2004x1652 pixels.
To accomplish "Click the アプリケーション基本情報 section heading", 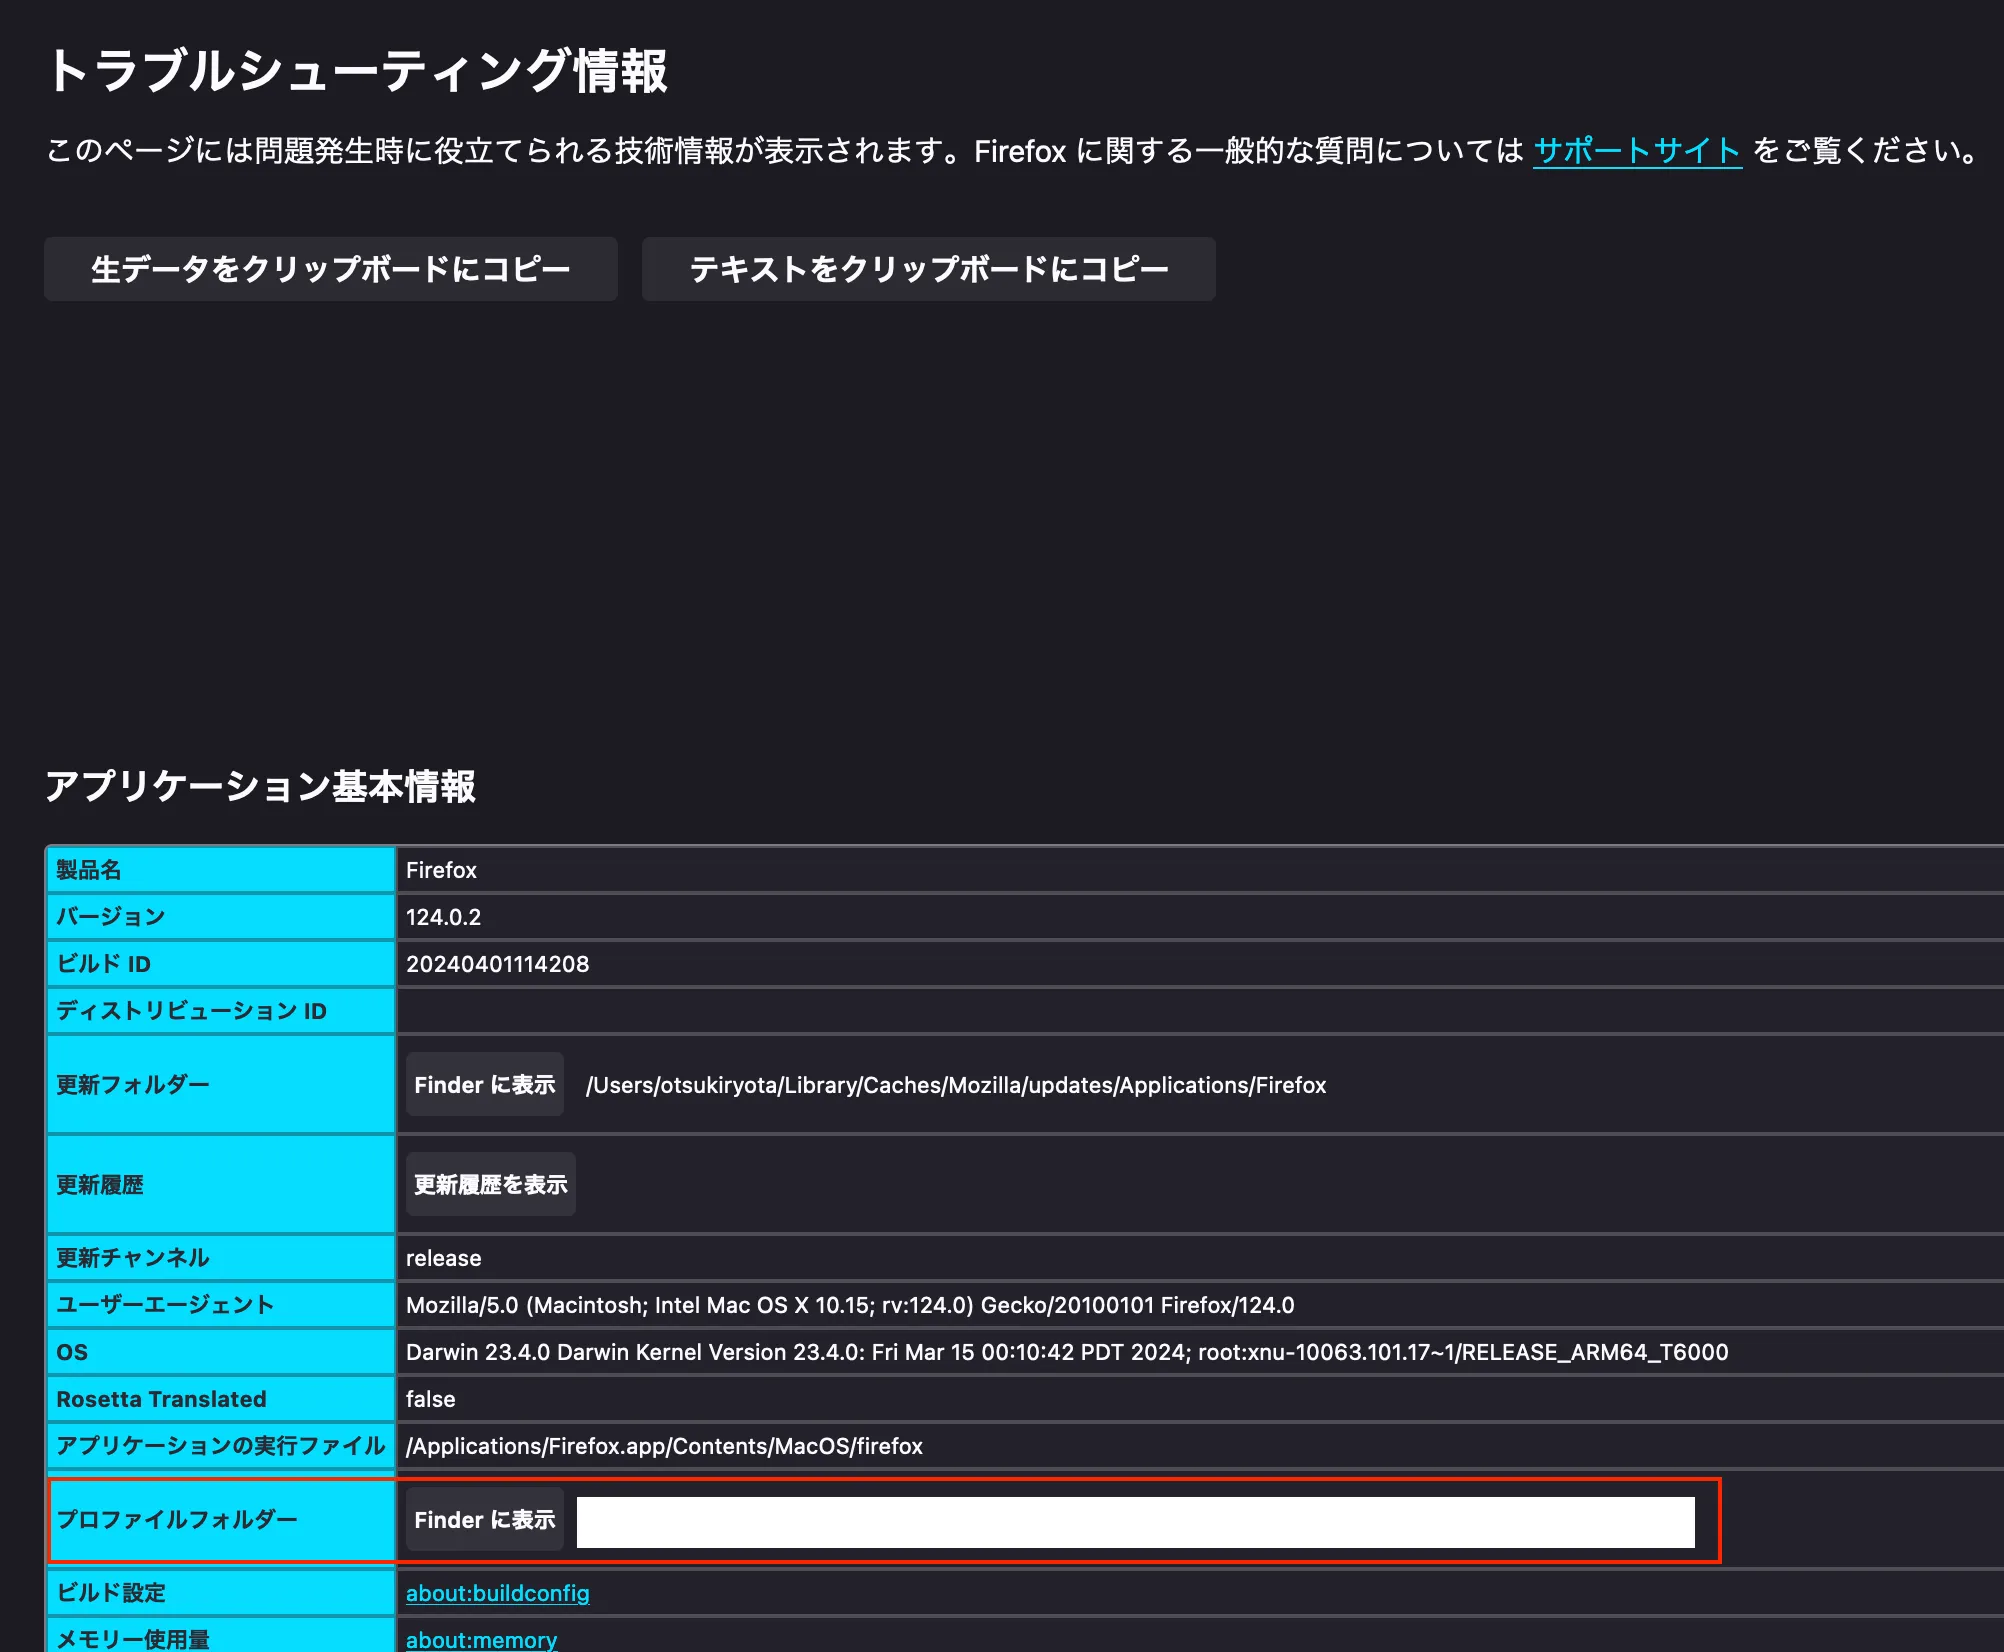I will tap(263, 789).
